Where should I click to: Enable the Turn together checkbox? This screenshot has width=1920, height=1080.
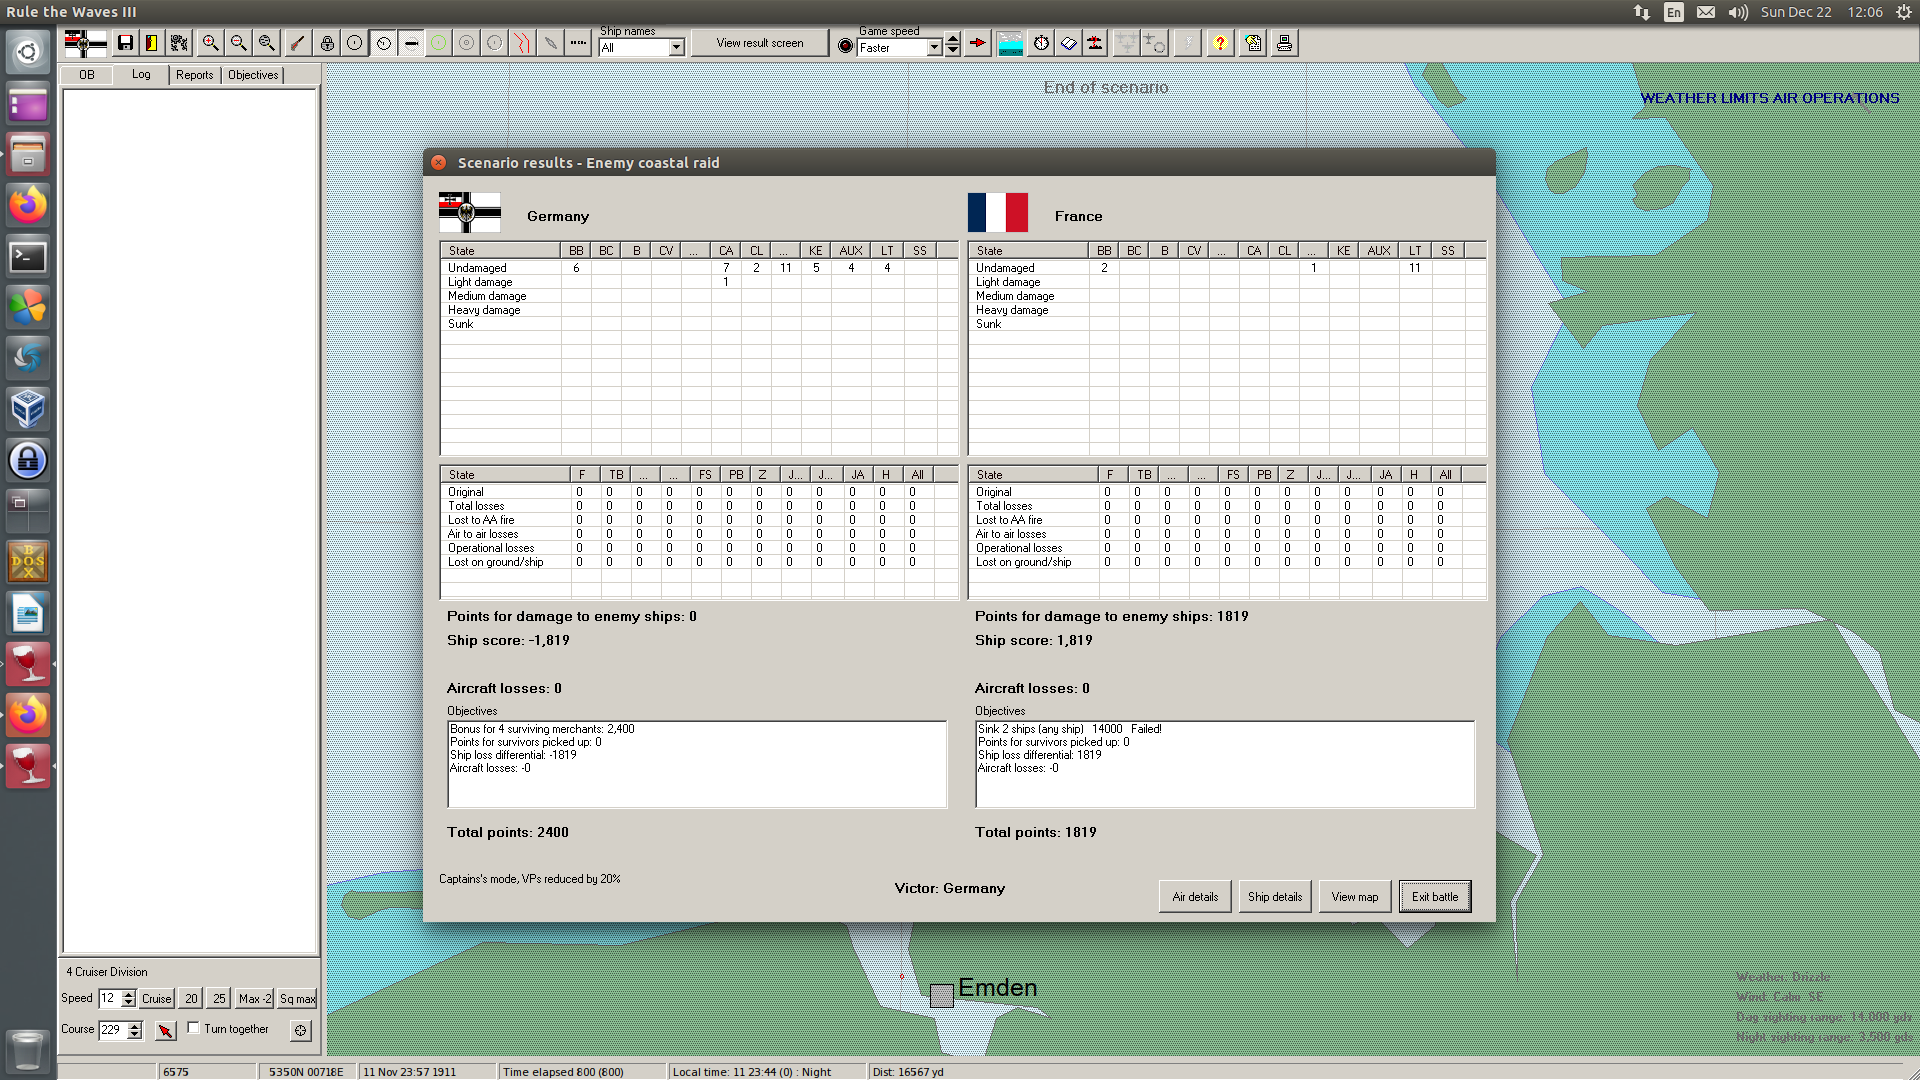pyautogui.click(x=193, y=1028)
